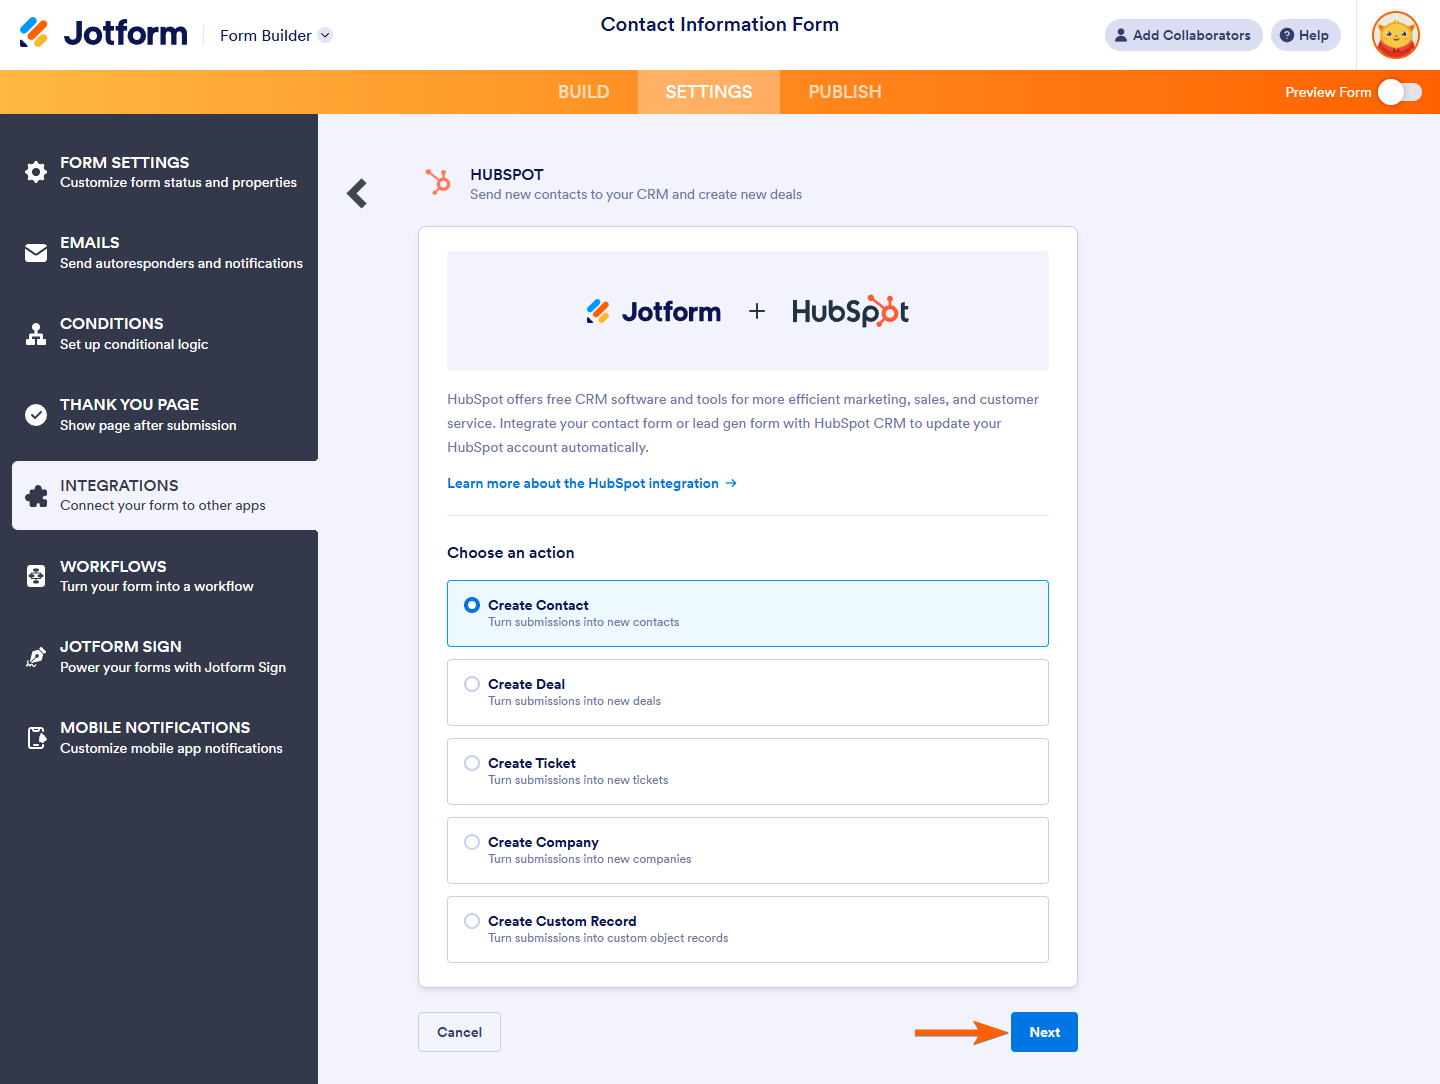Open Form Settings in the sidebar
Image resolution: width=1440 pixels, height=1084 pixels.
165,172
